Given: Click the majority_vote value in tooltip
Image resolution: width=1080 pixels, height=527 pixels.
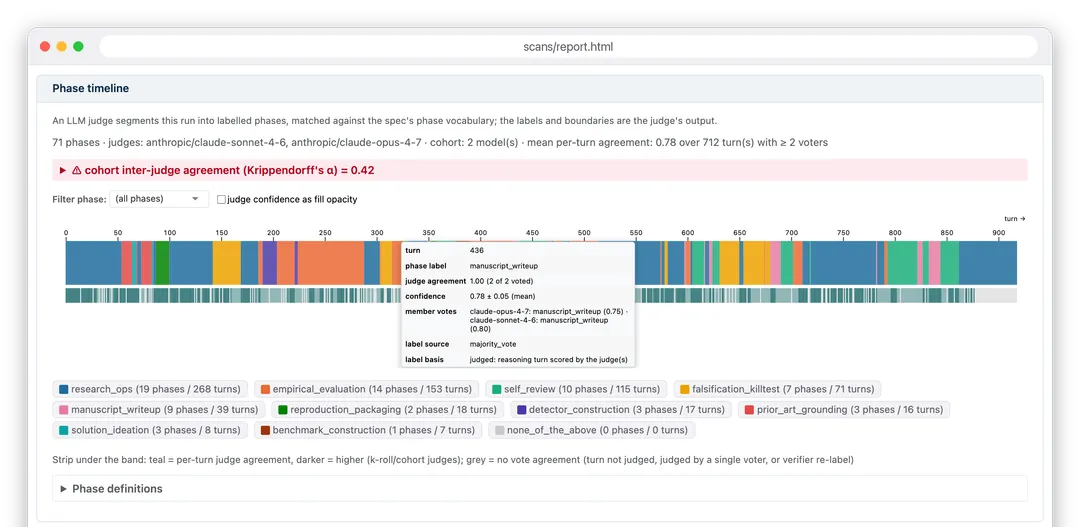Looking at the screenshot, I should (493, 344).
